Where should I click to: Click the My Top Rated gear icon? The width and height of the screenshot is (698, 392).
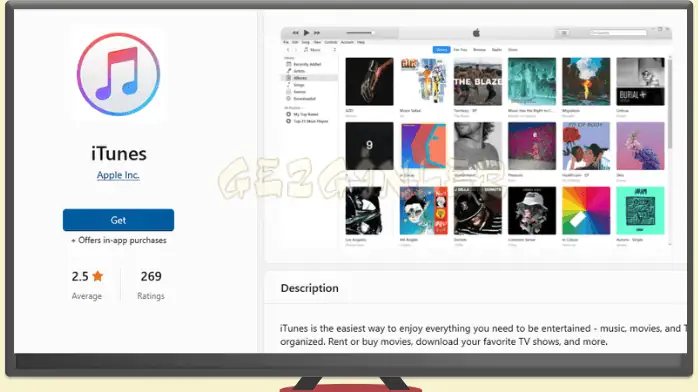tap(288, 114)
